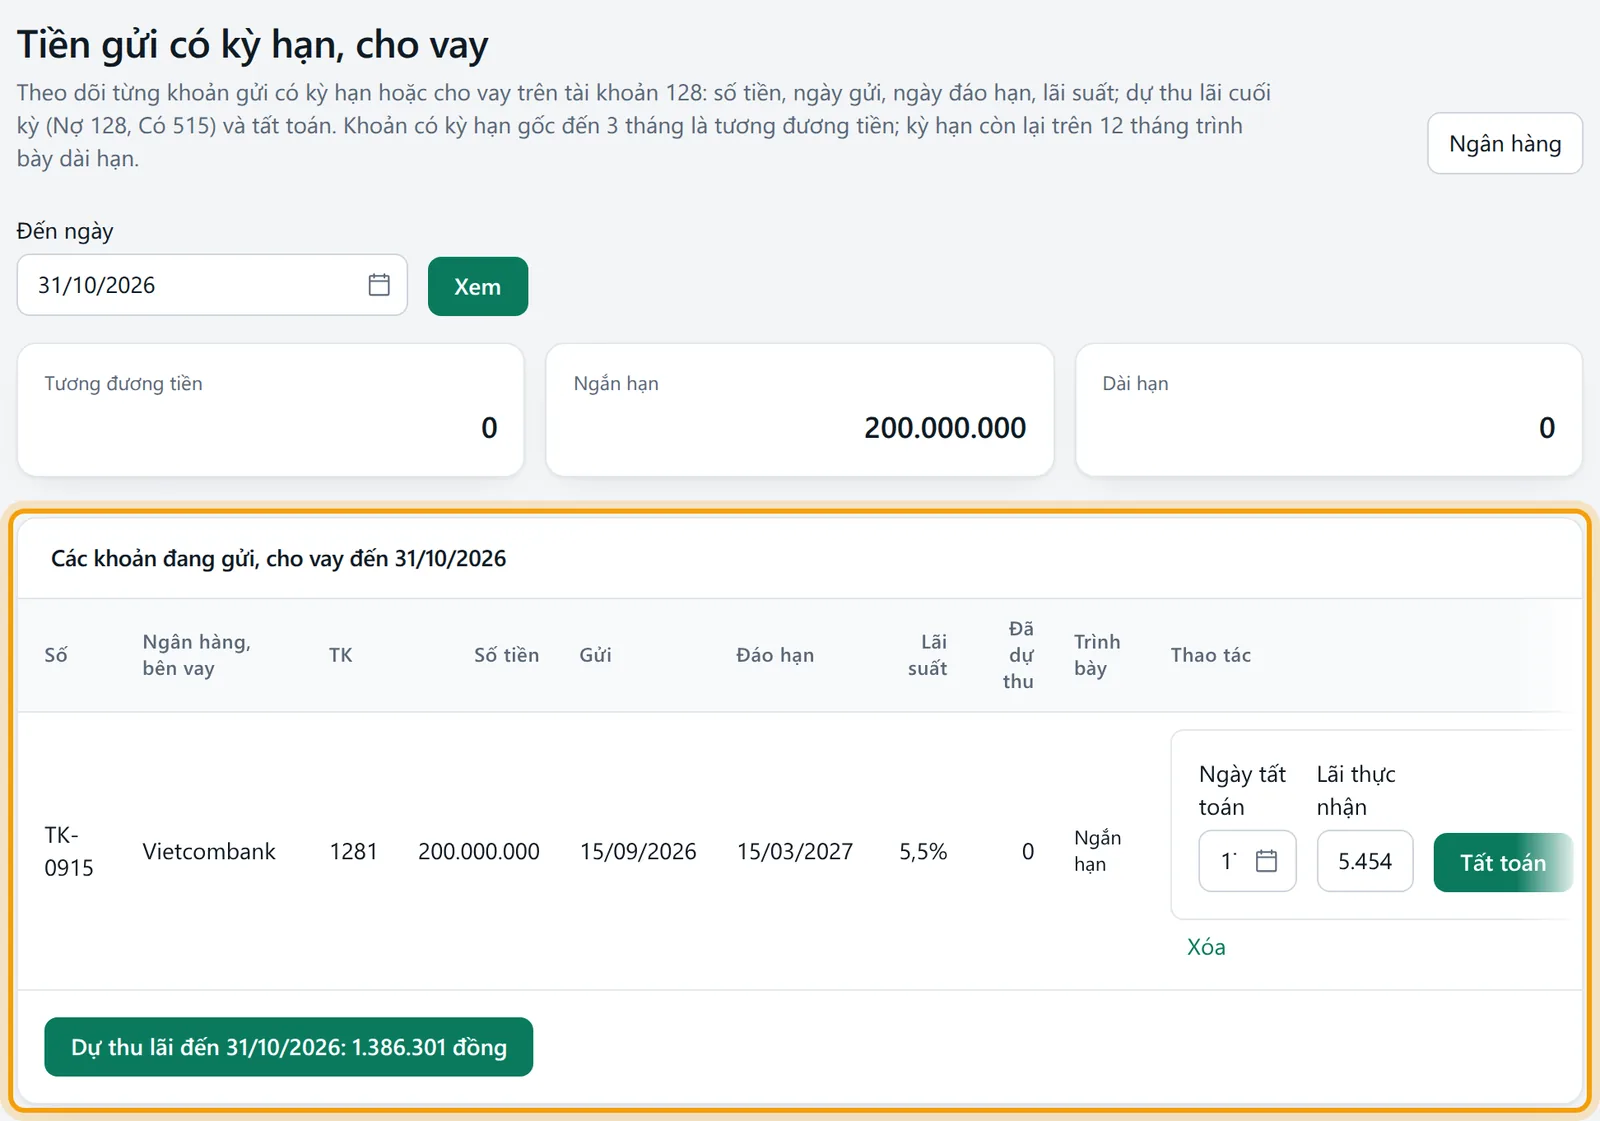Click the Xem button

(x=478, y=287)
